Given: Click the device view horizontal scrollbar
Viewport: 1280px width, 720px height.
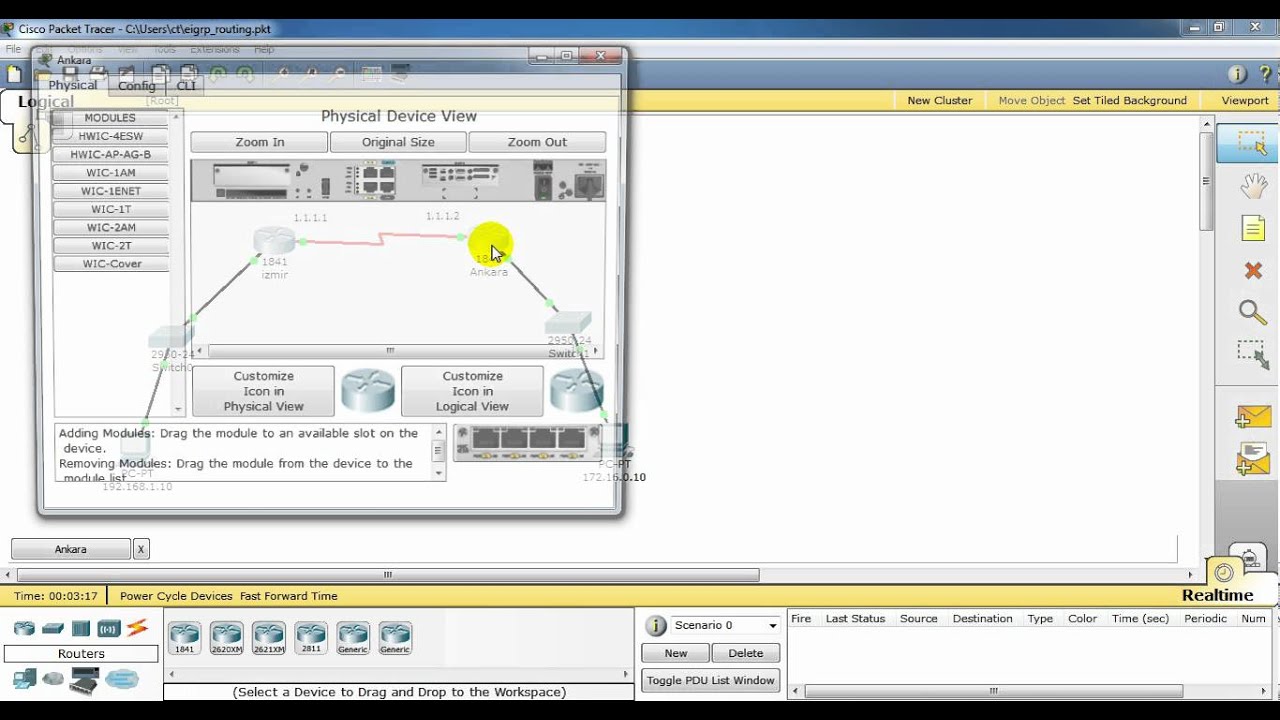Looking at the screenshot, I should 390,351.
